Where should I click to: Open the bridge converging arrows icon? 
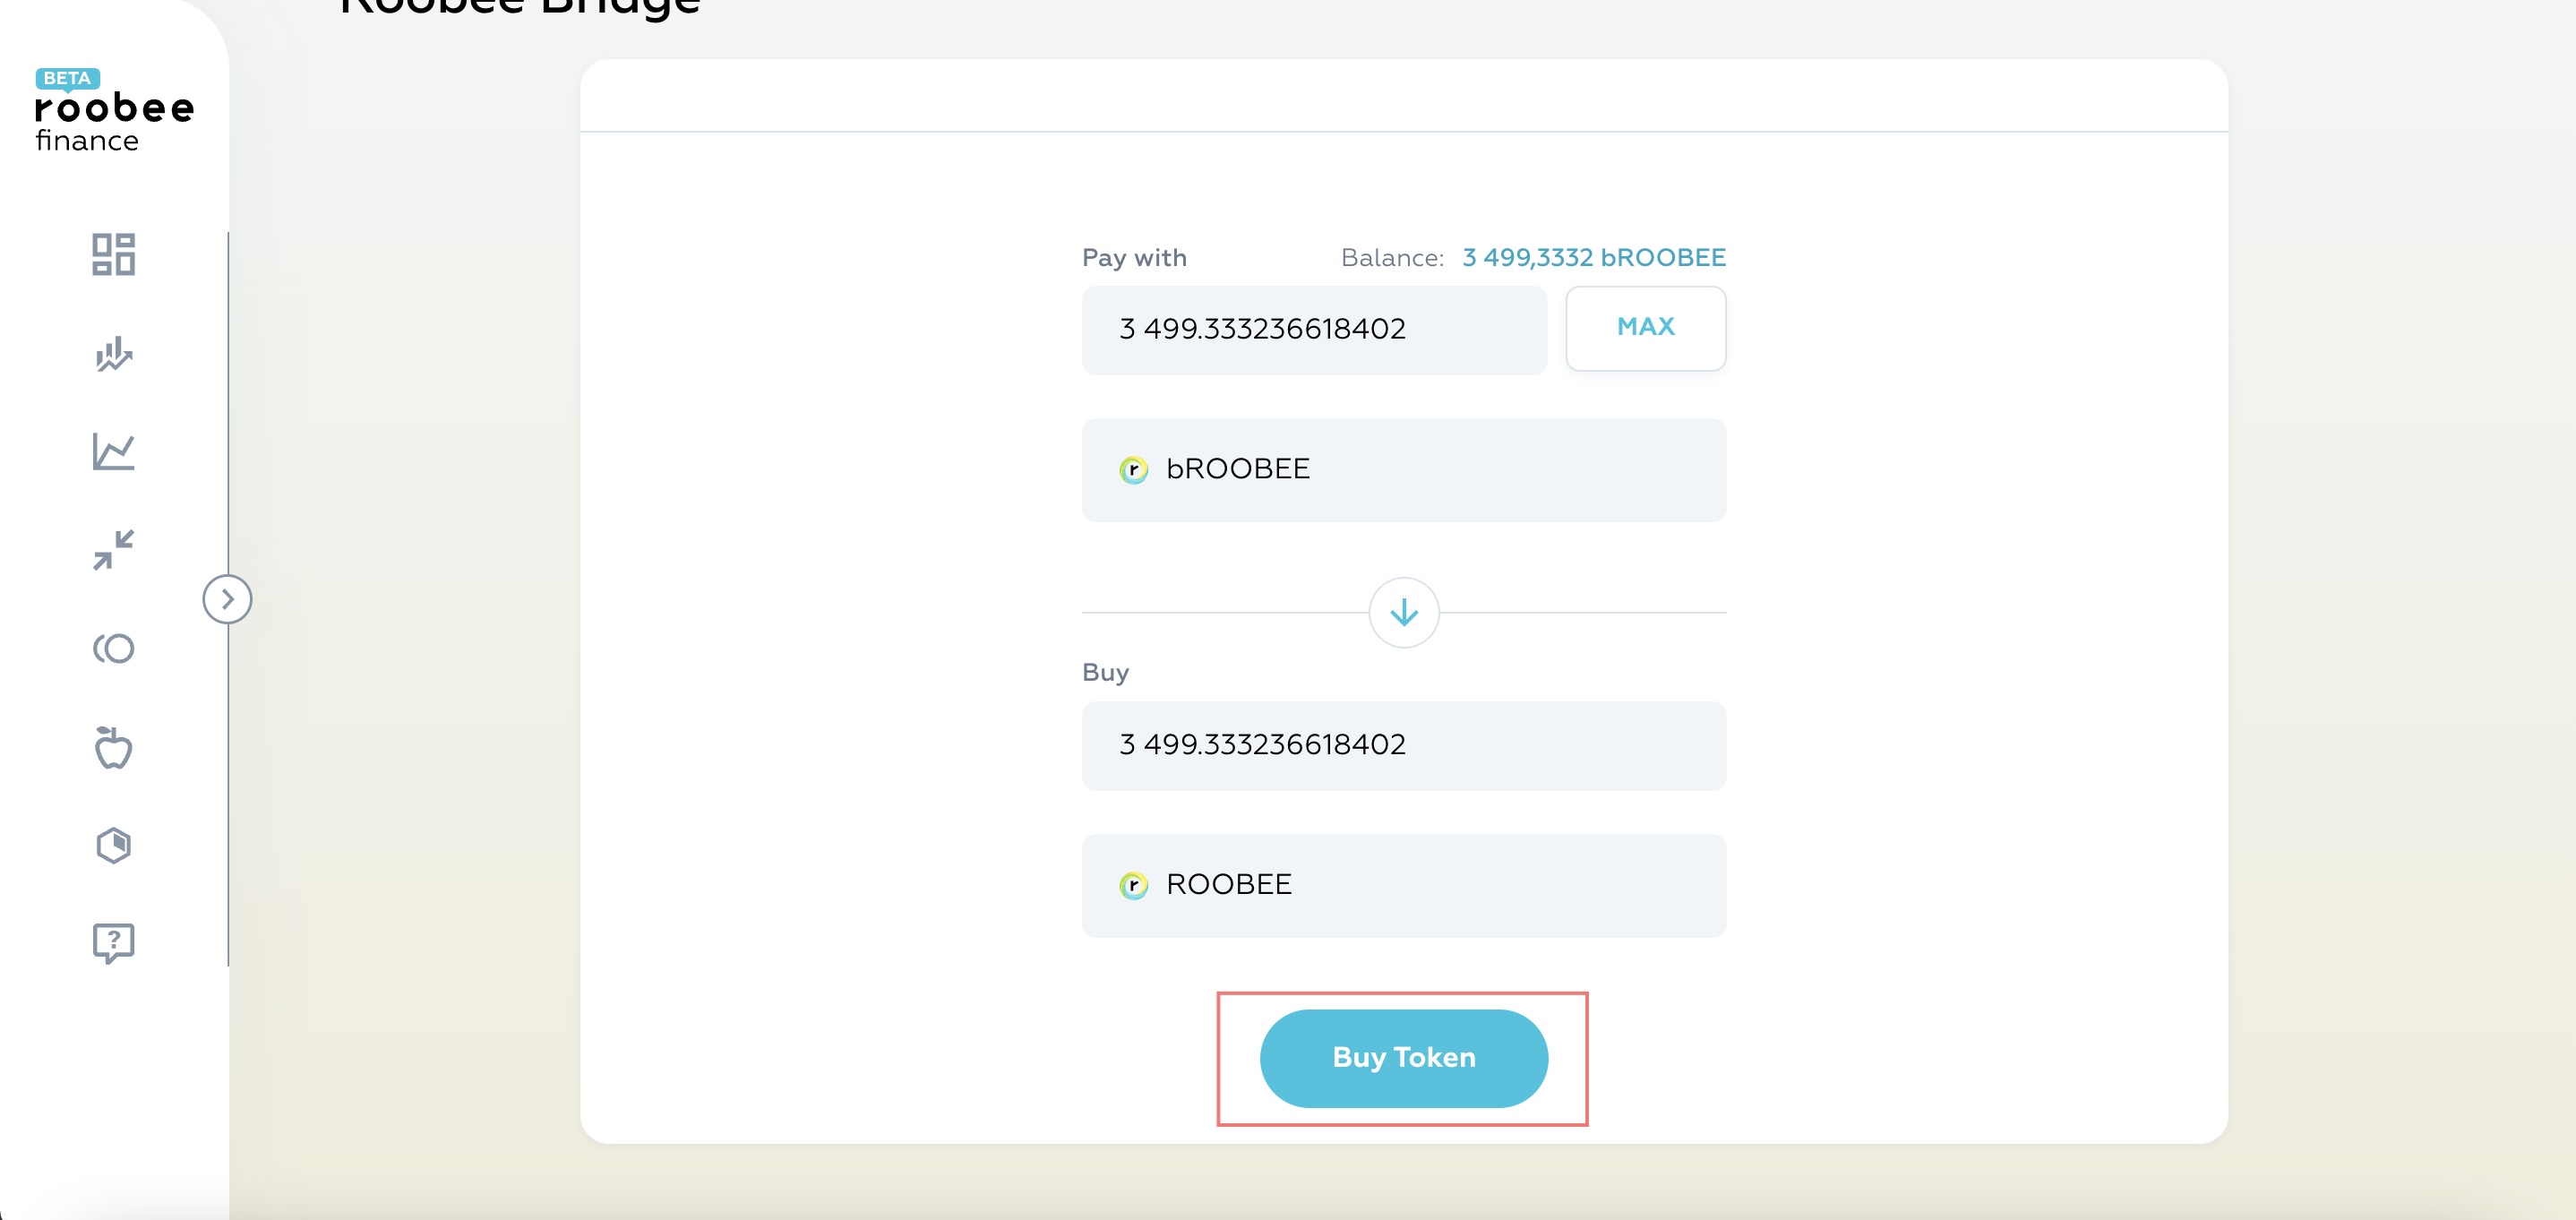point(113,550)
